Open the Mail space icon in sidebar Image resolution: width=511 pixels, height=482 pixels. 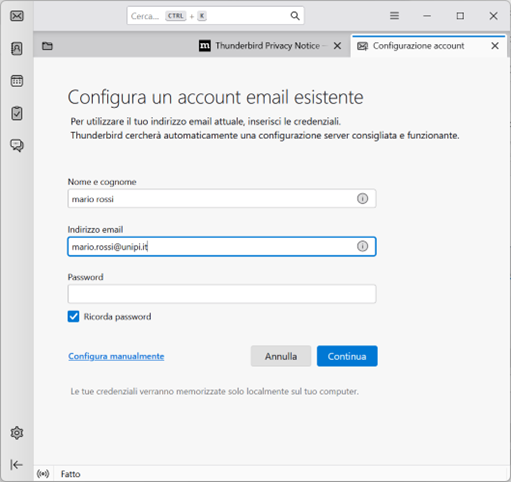17,16
